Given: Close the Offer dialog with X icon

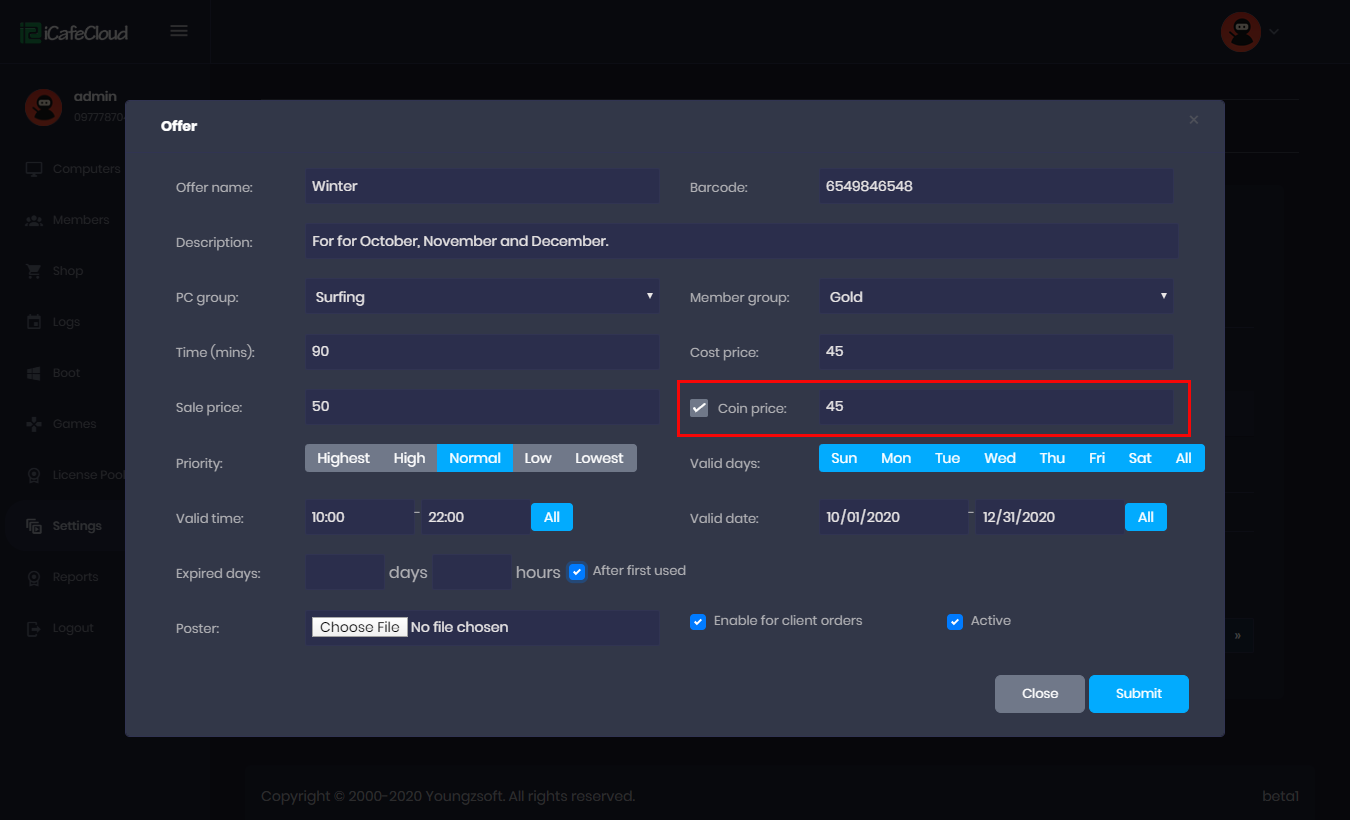Looking at the screenshot, I should 1193,120.
